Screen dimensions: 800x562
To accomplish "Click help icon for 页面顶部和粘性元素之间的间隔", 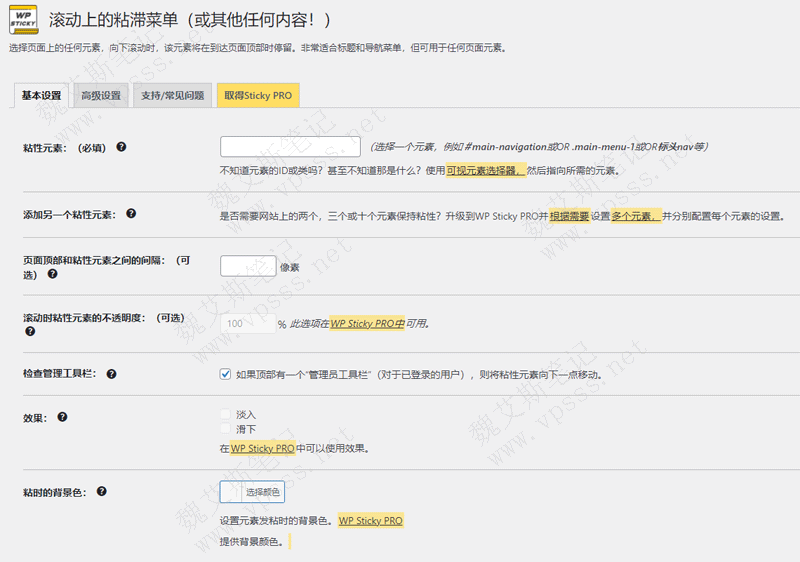I will tap(52, 274).
